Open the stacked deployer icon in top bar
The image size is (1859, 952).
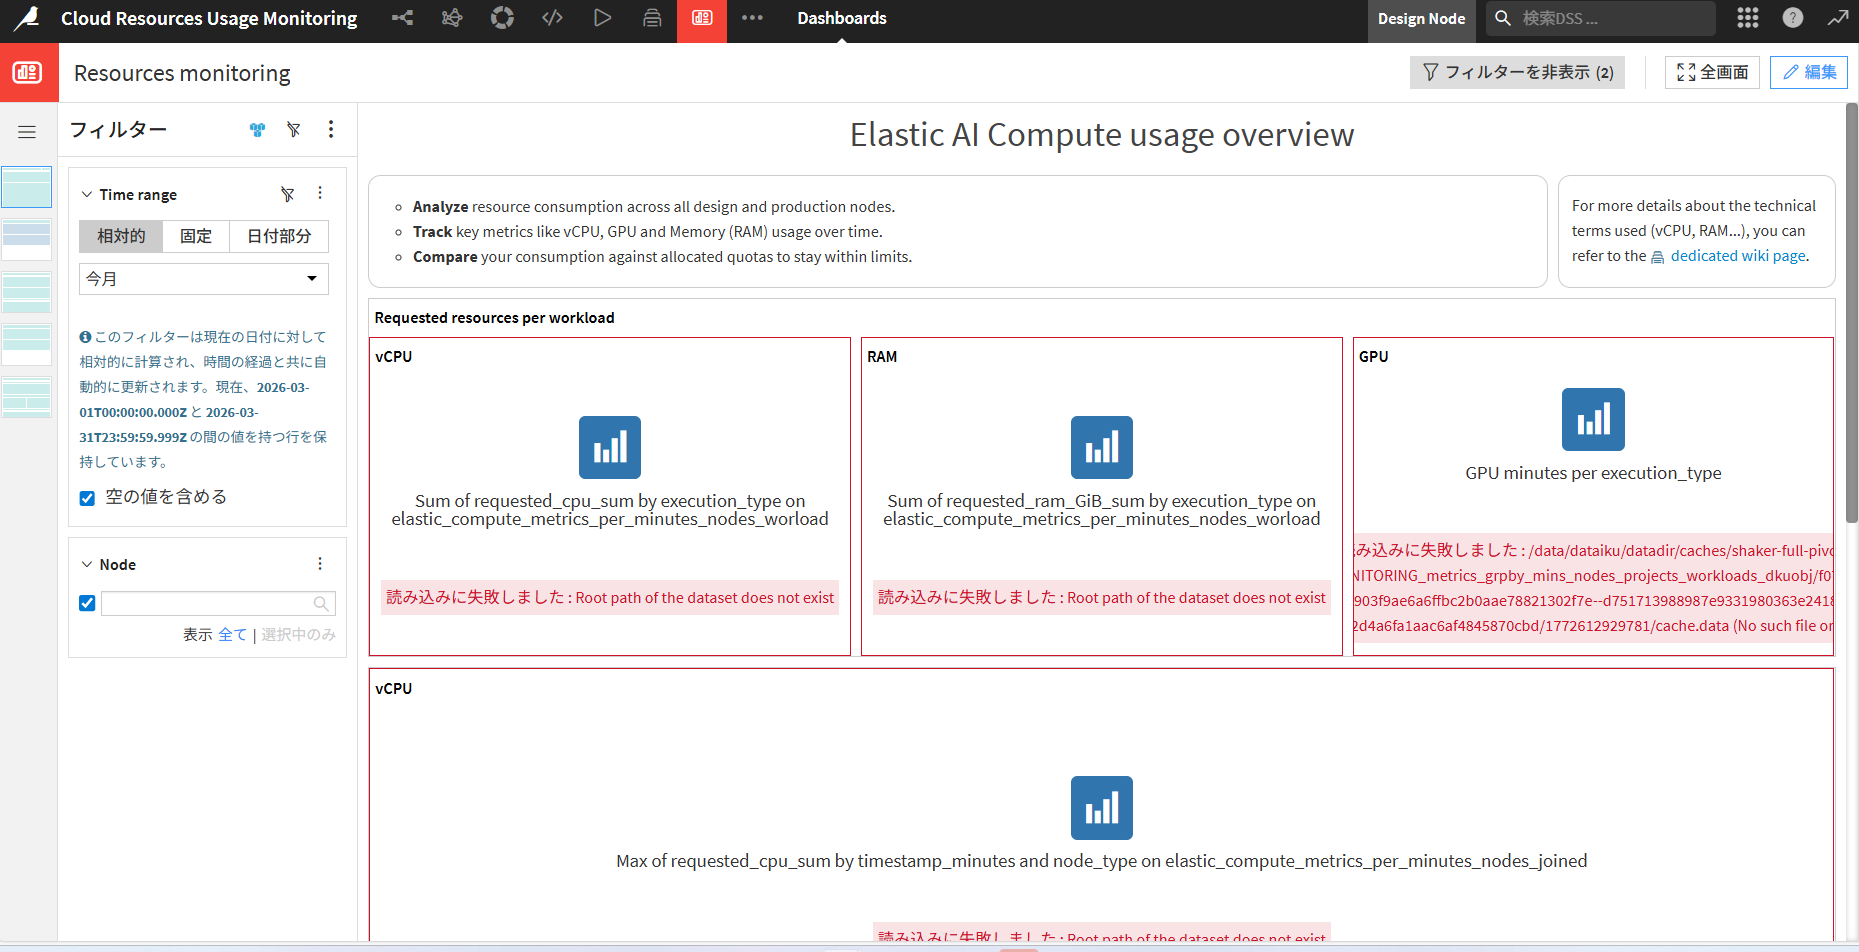tap(652, 18)
